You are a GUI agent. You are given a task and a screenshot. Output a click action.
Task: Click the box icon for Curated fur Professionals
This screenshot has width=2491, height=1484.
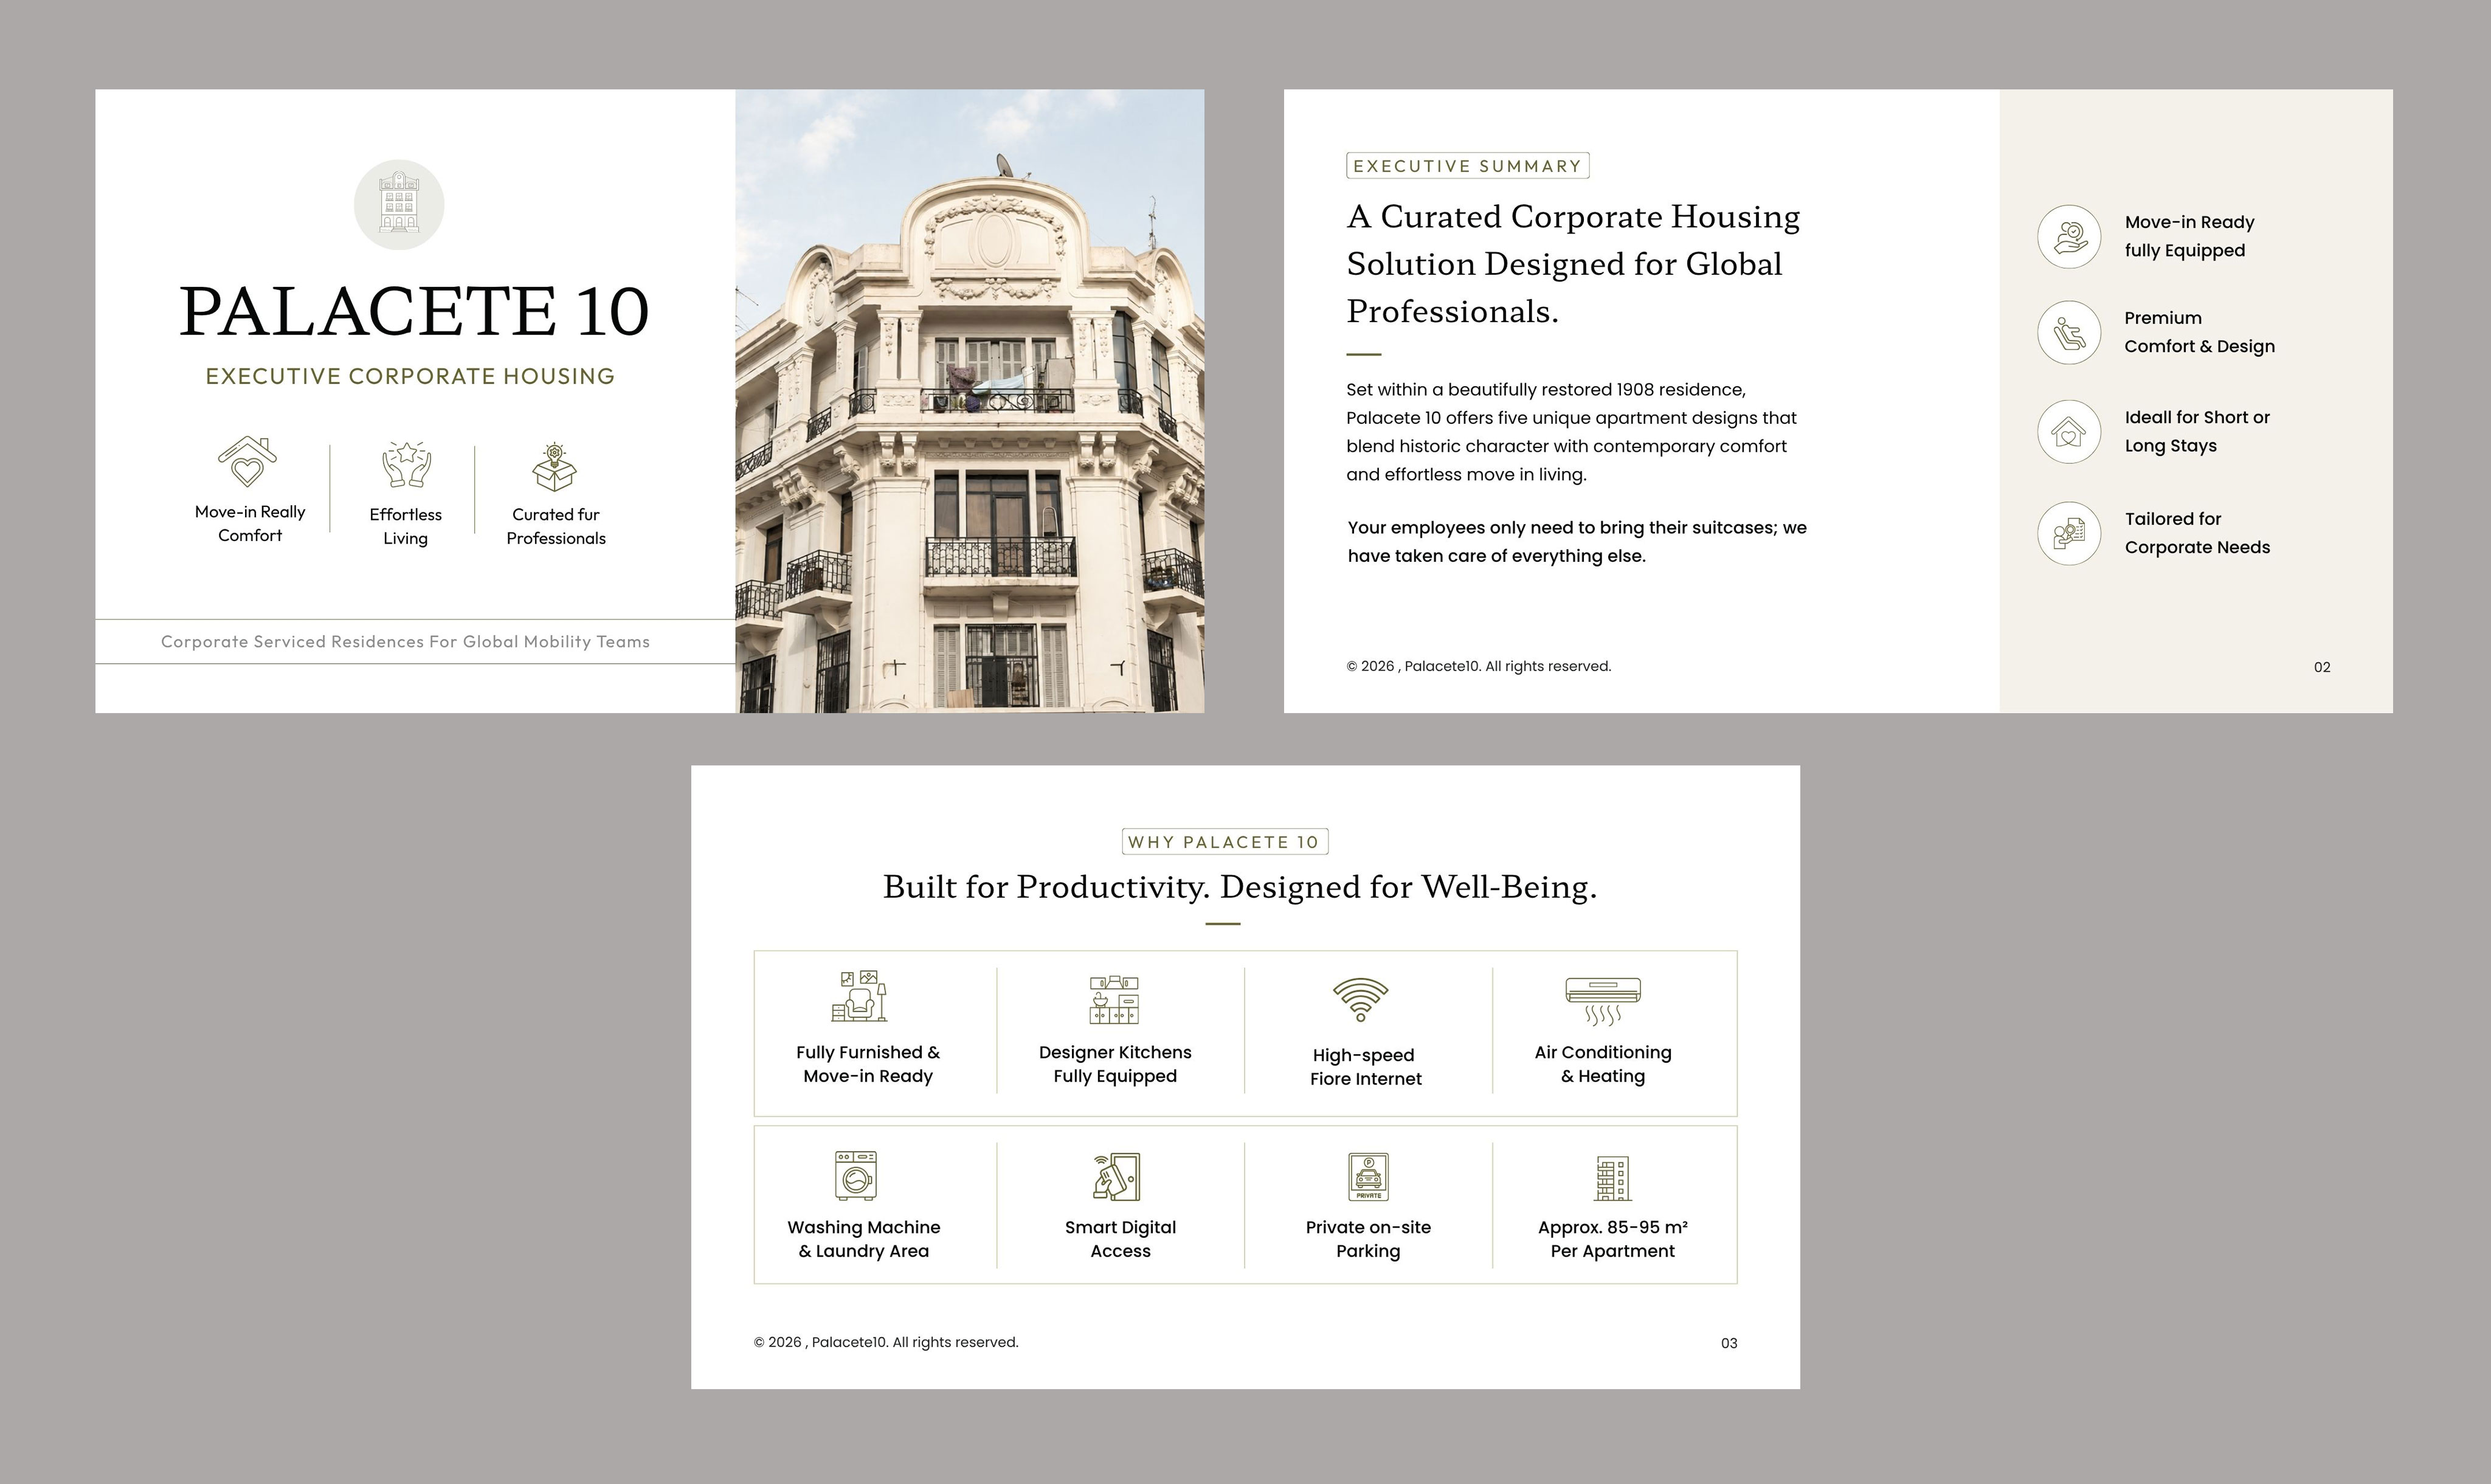point(555,467)
